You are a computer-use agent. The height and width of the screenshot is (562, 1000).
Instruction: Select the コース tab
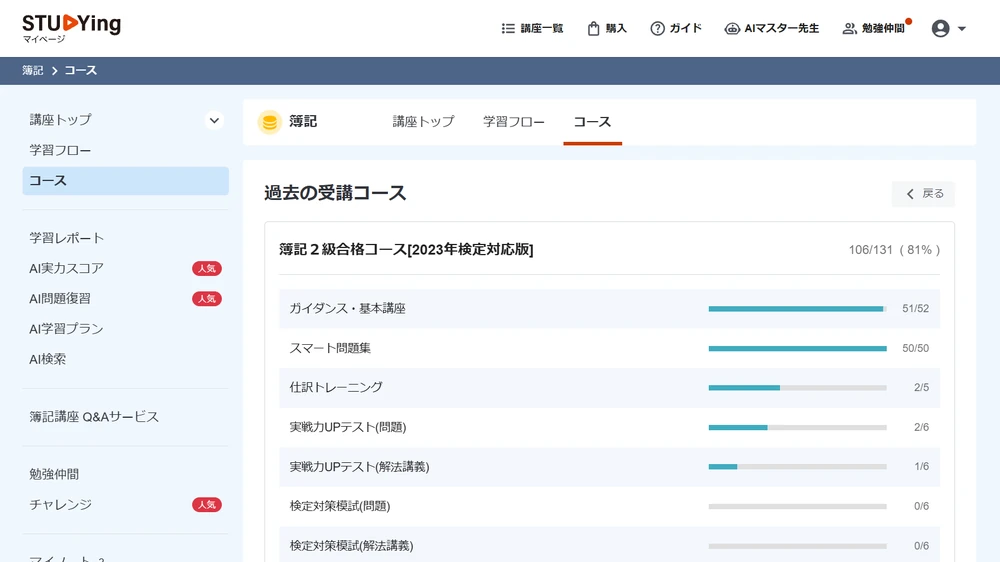[592, 121]
